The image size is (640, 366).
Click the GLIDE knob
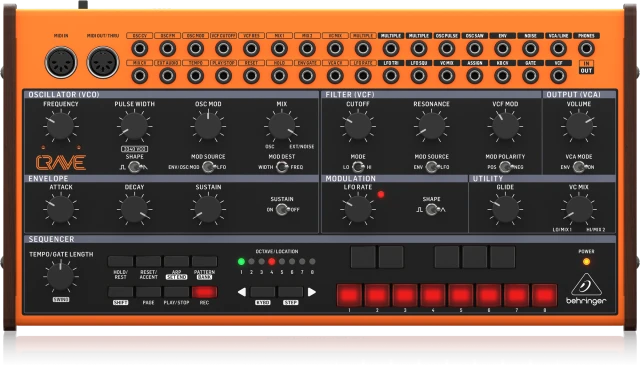pos(505,209)
